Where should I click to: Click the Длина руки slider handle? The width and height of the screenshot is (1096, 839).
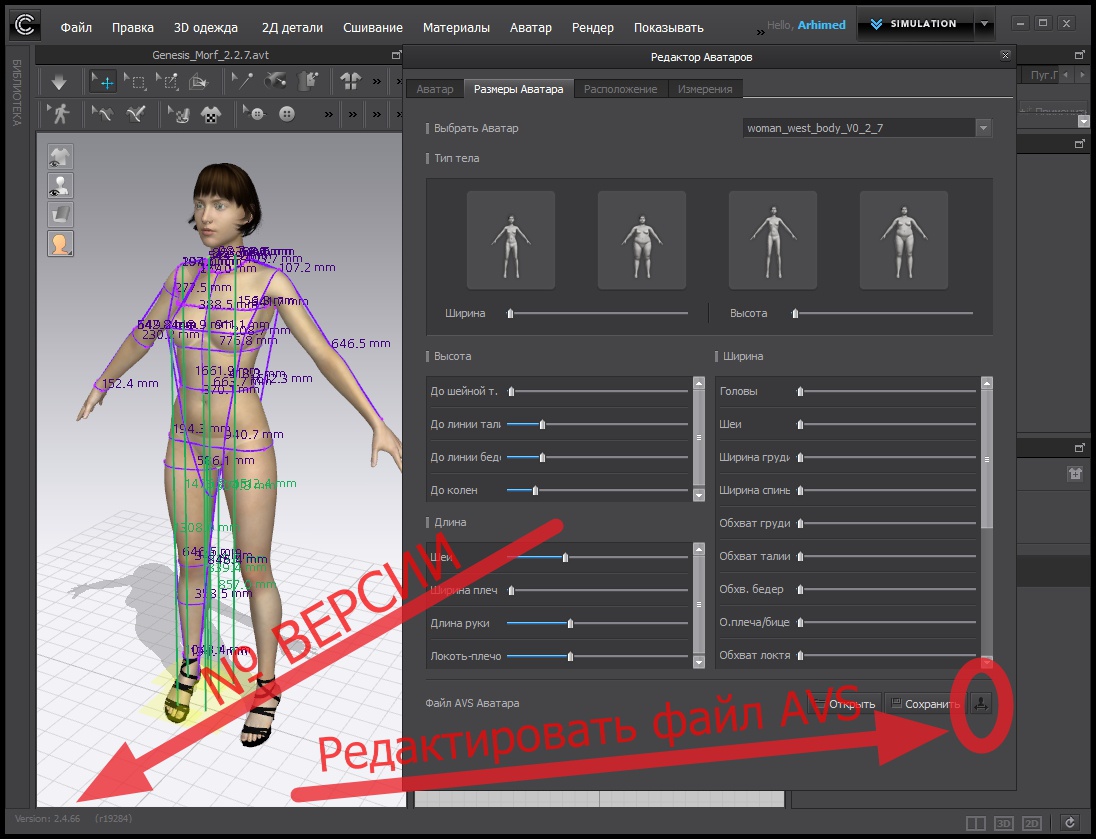tap(570, 623)
